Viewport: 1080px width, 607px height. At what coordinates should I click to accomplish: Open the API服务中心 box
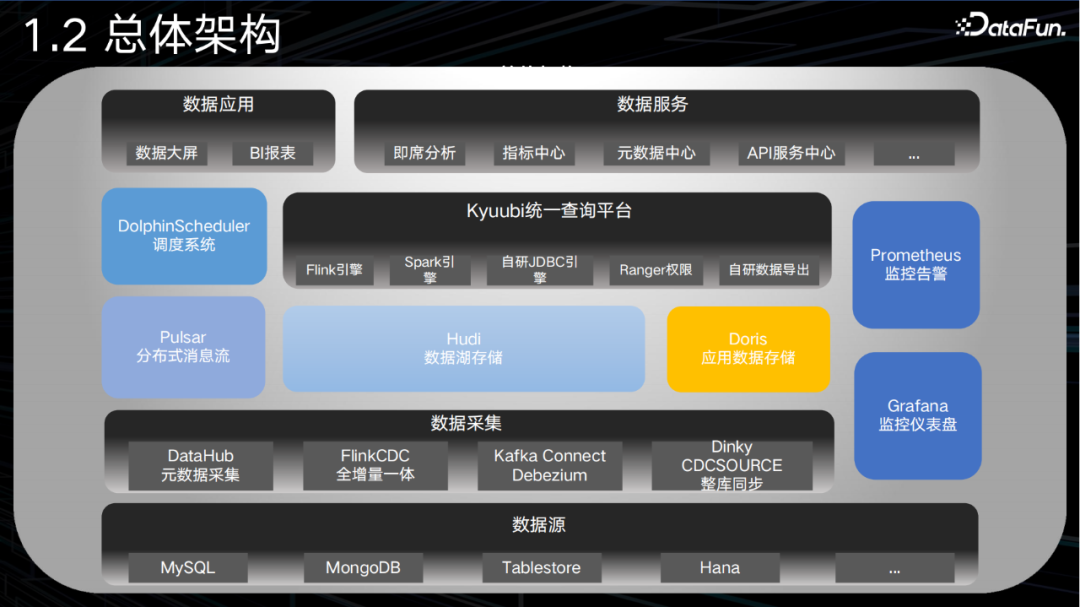pyautogui.click(x=791, y=153)
